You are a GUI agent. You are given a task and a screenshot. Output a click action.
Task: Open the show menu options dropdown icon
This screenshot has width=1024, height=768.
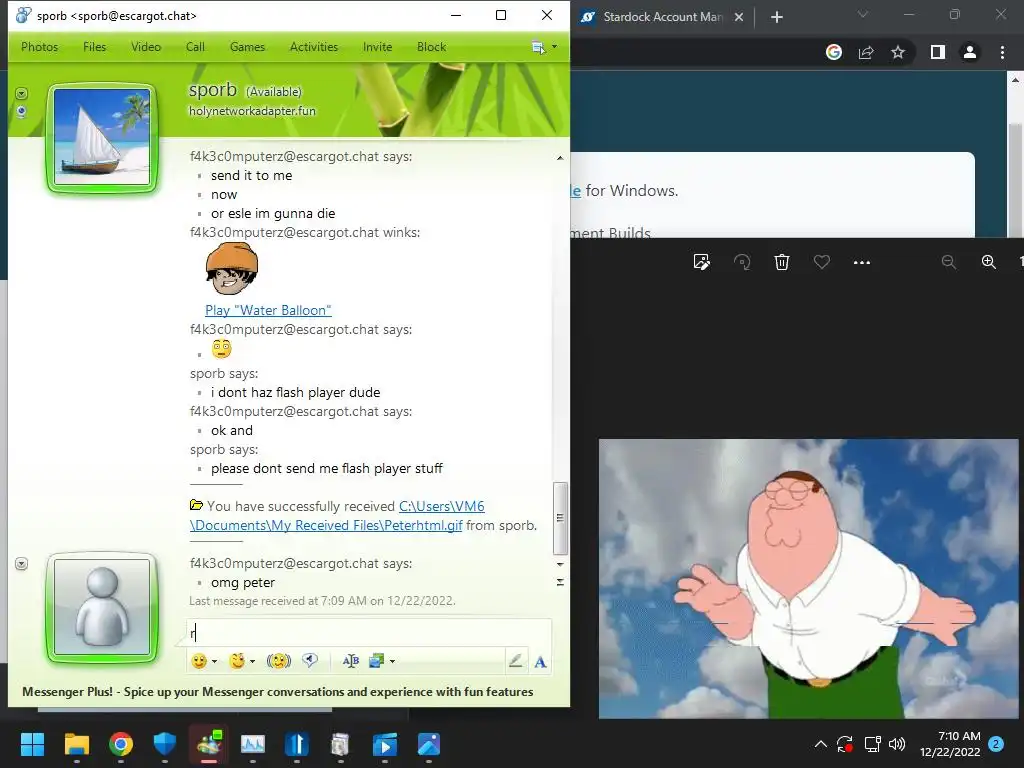pos(544,47)
